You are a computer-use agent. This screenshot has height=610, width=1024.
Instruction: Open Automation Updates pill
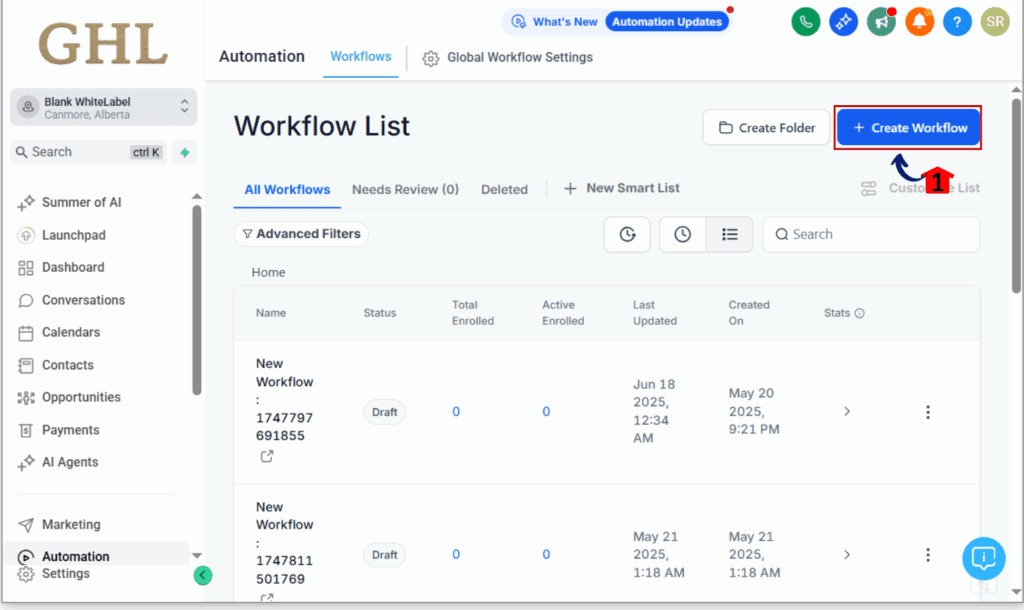click(x=667, y=22)
